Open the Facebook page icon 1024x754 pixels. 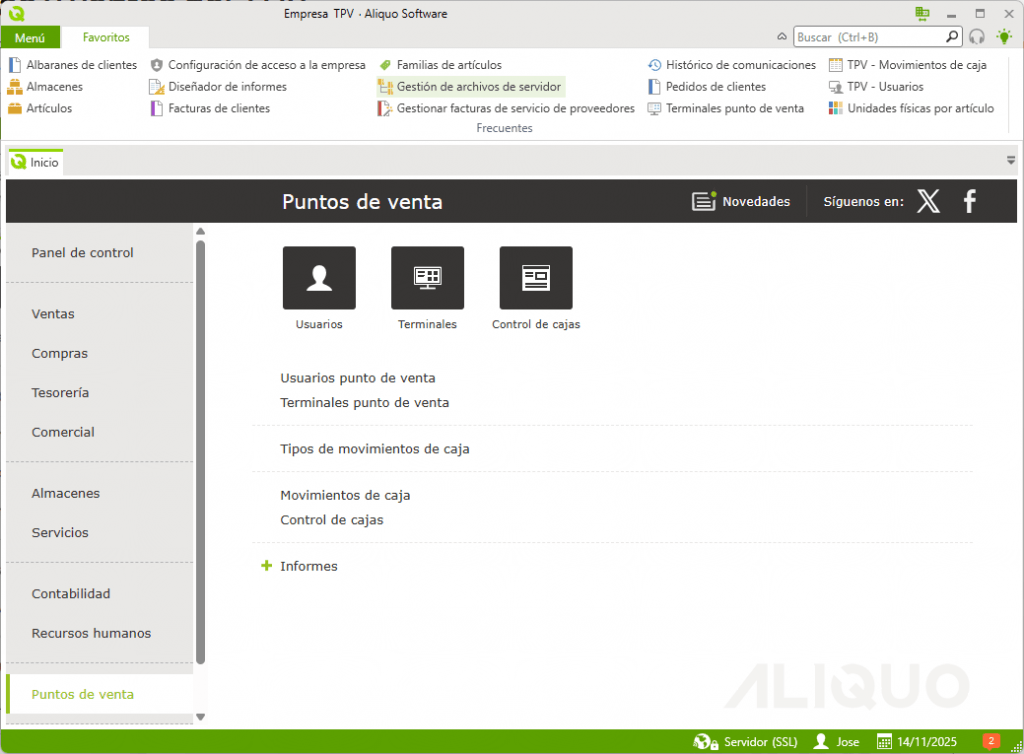pyautogui.click(x=969, y=202)
